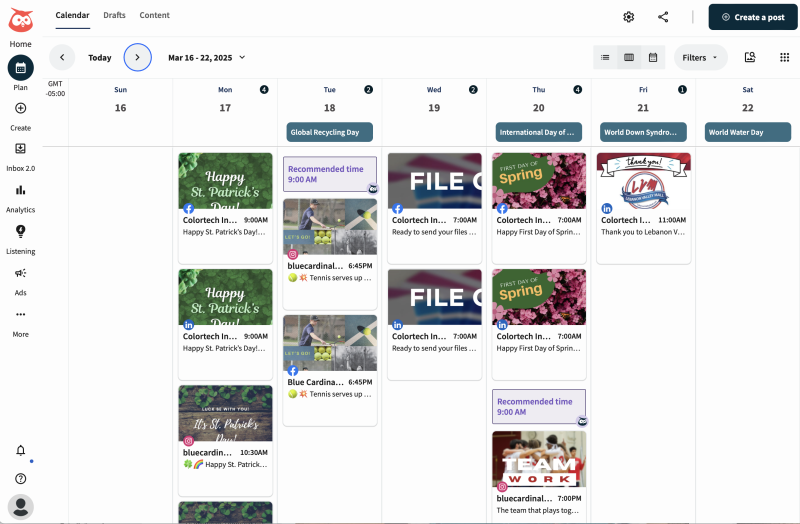Expand the Mar 16 - 22, 2025 date picker
The height and width of the screenshot is (524, 800).
tap(207, 58)
